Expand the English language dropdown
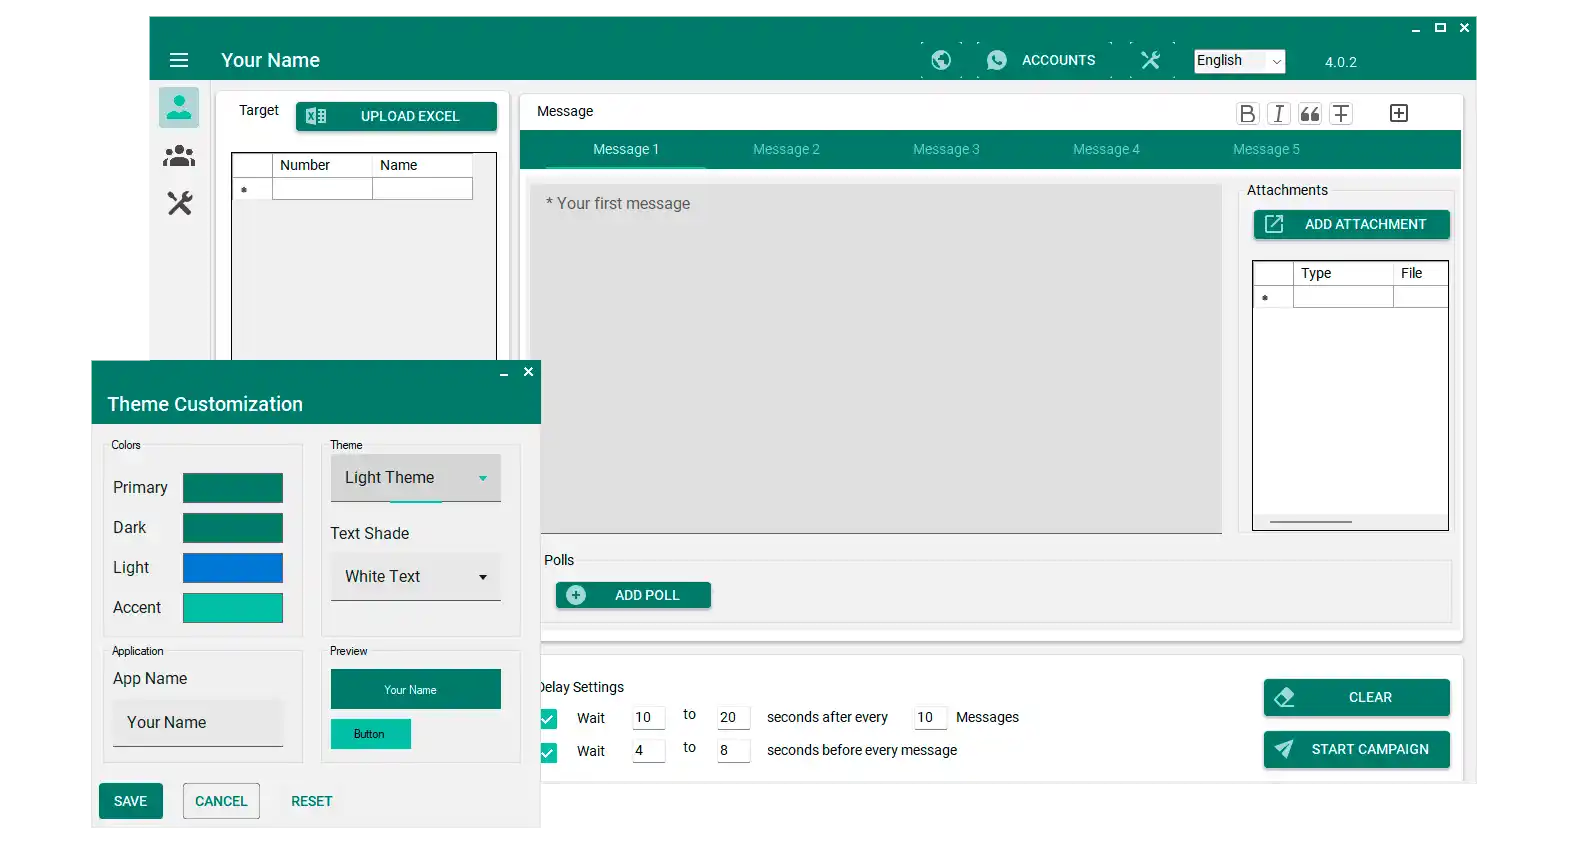This screenshot has height=861, width=1587. pos(1239,61)
